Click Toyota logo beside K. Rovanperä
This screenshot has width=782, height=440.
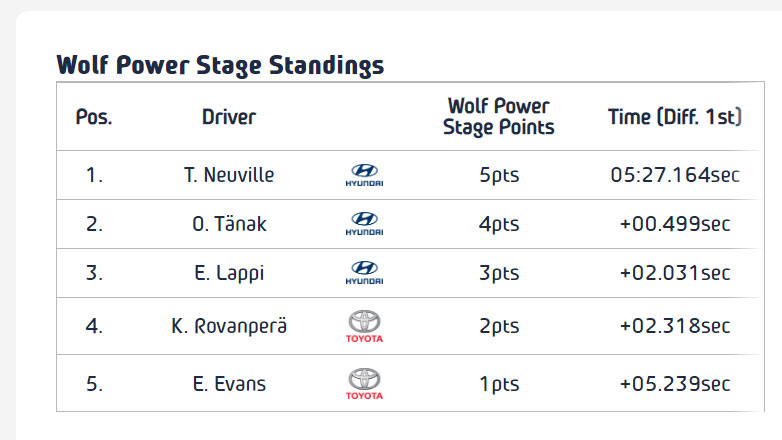(363, 327)
